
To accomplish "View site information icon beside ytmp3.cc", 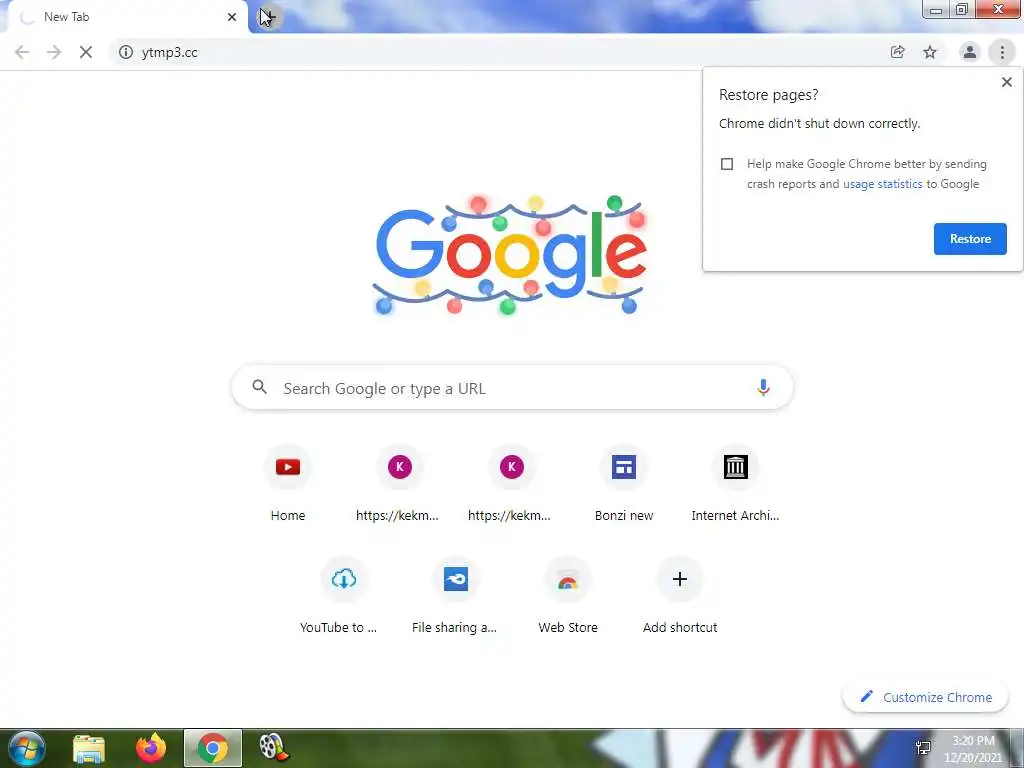I will [125, 52].
